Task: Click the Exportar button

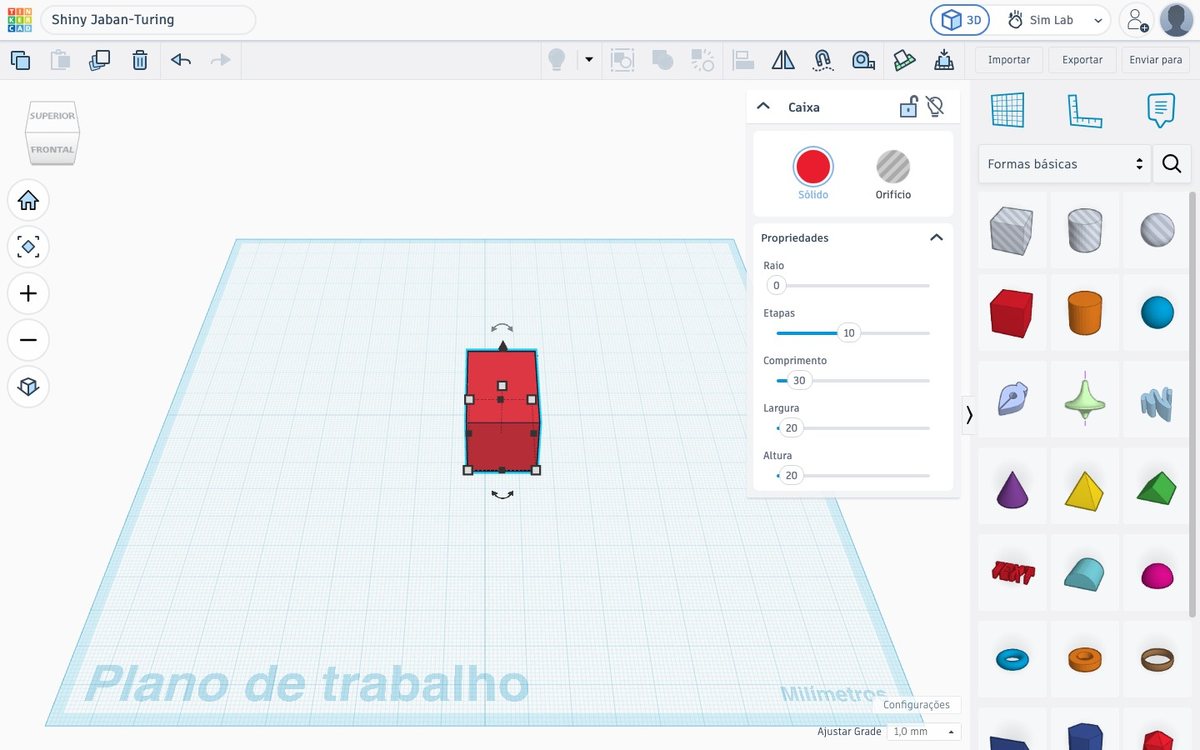Action: [x=1082, y=60]
